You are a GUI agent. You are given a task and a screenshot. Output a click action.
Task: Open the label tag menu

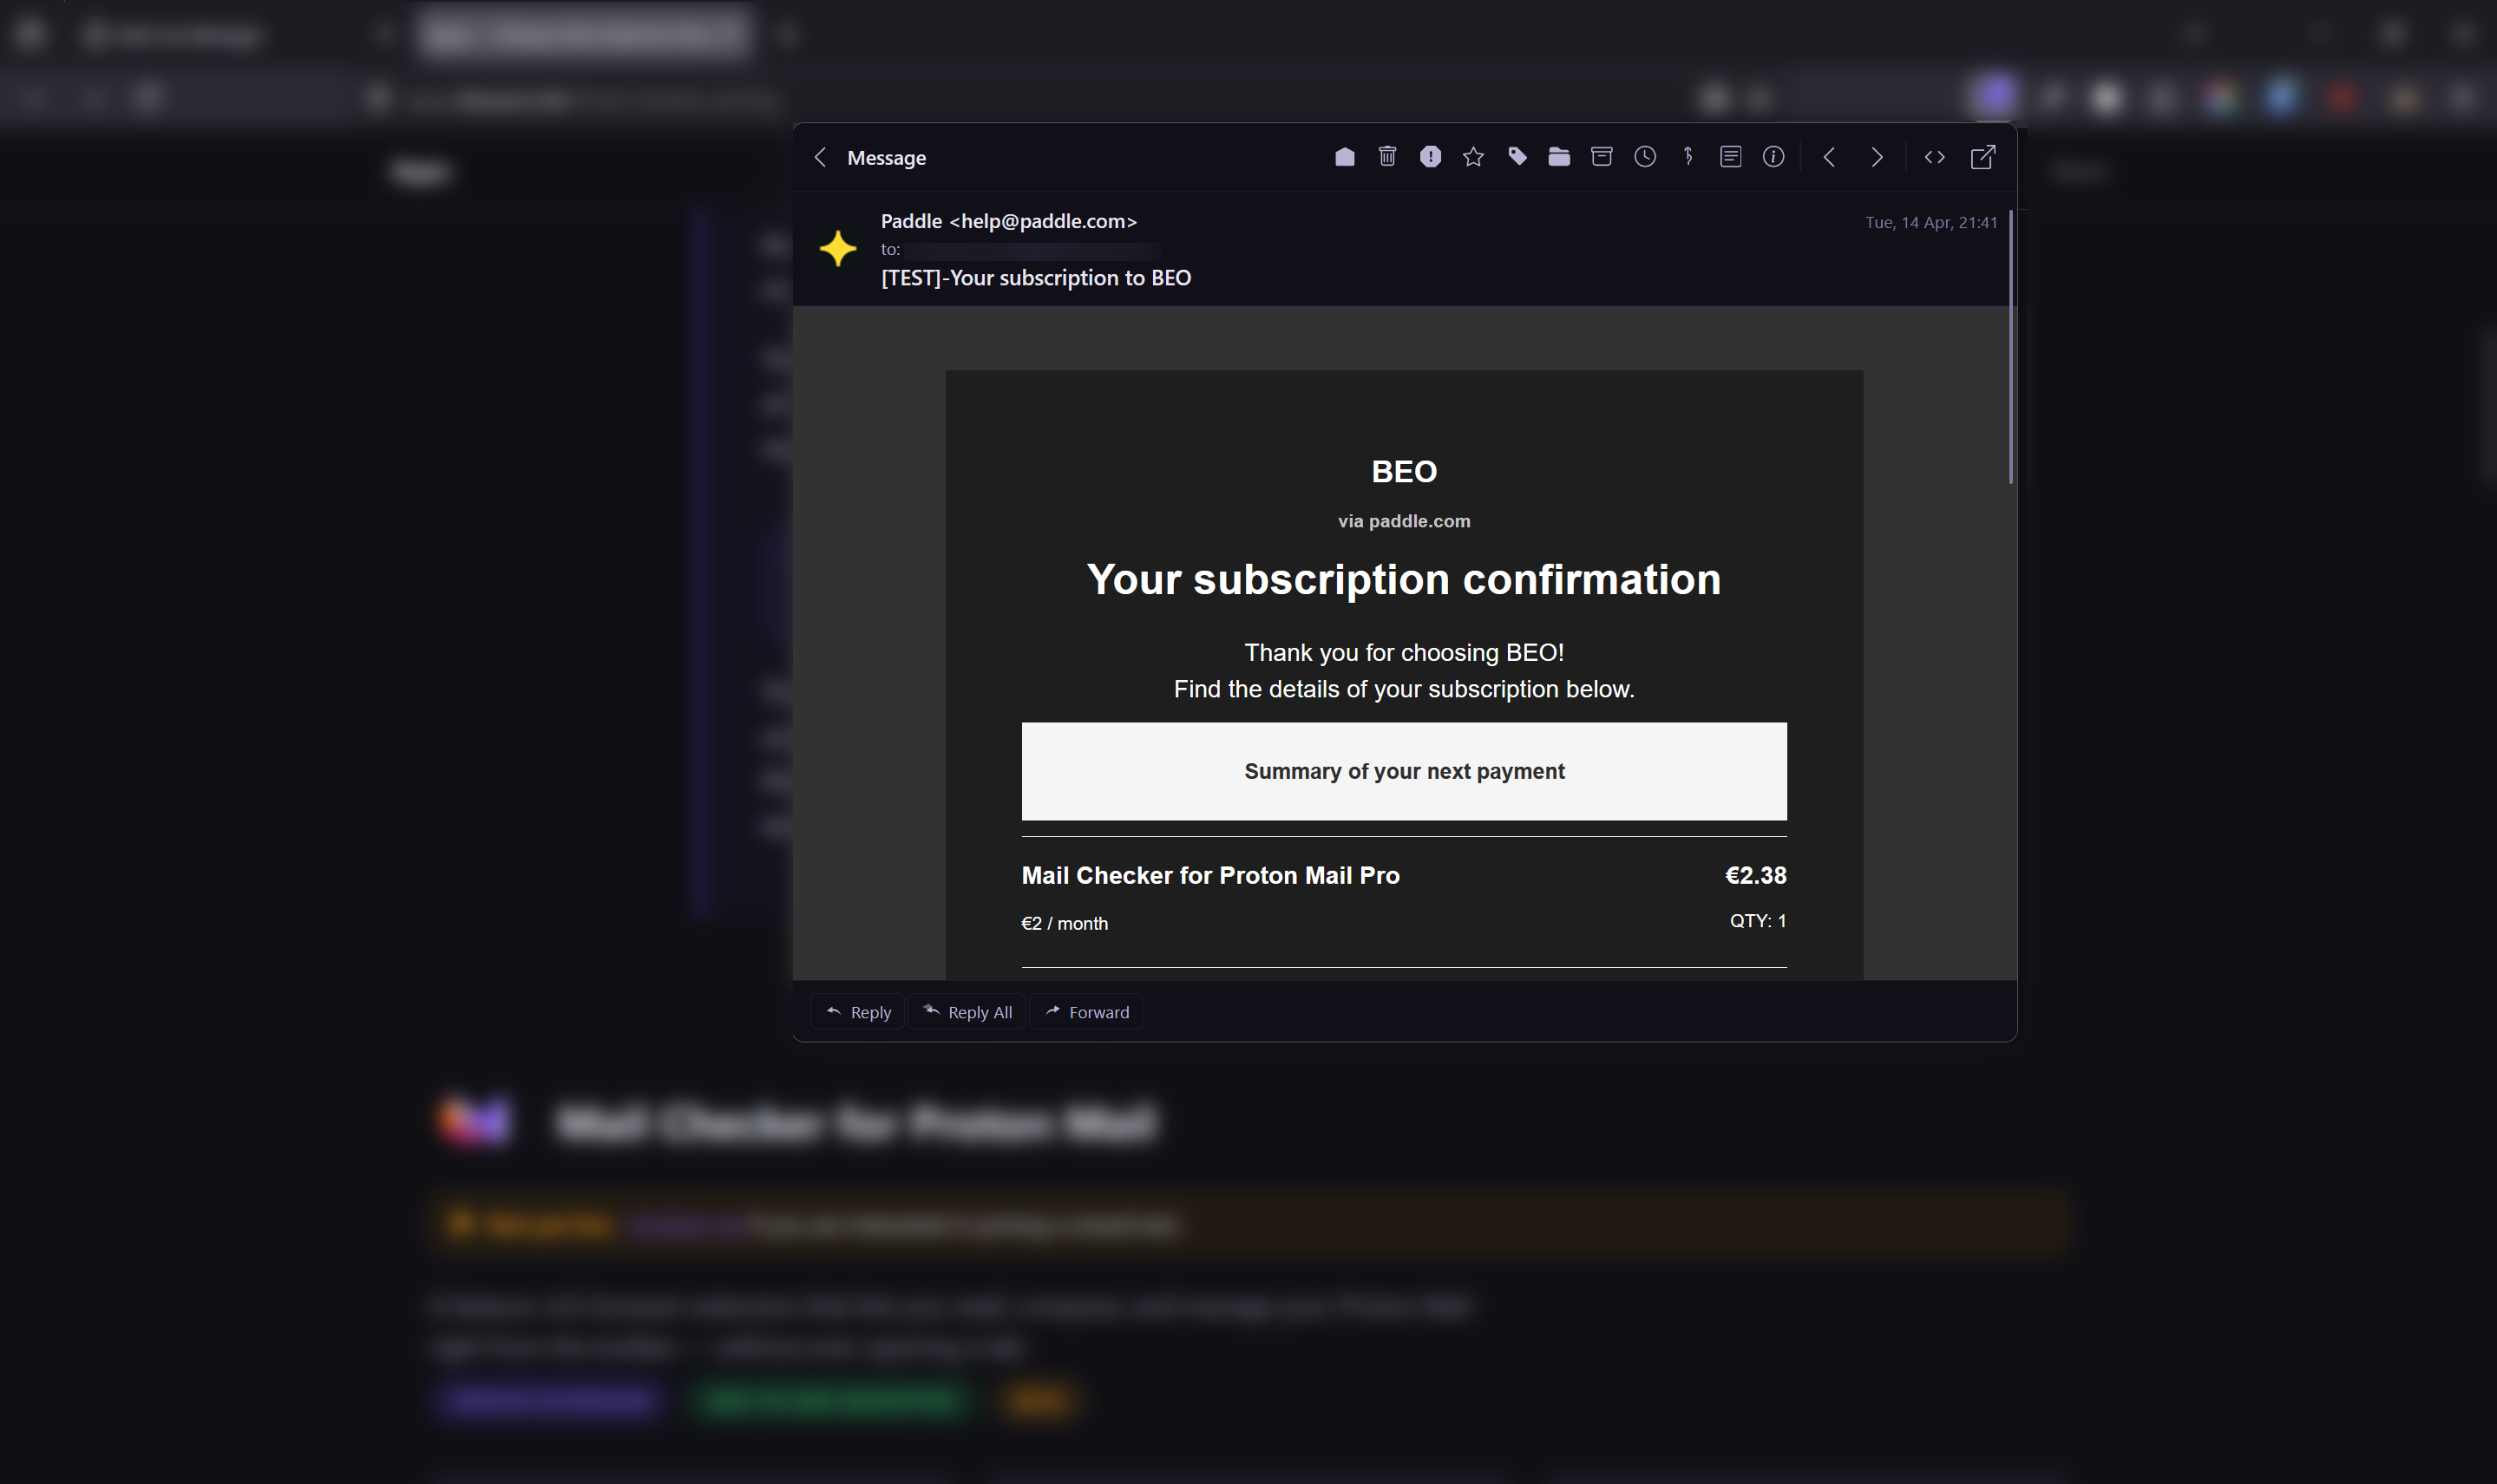[1517, 157]
